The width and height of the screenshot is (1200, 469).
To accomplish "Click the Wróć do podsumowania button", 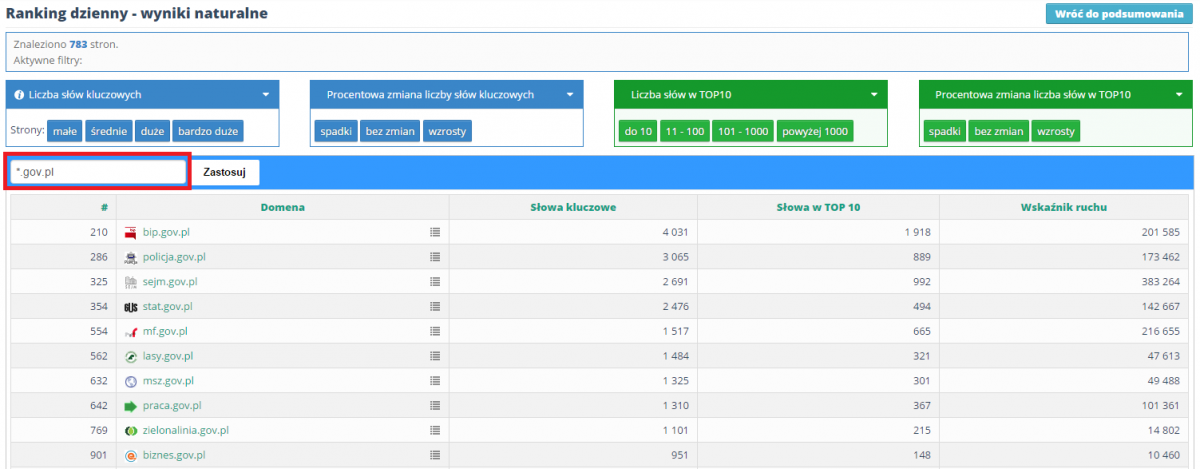I will pos(1119,14).
